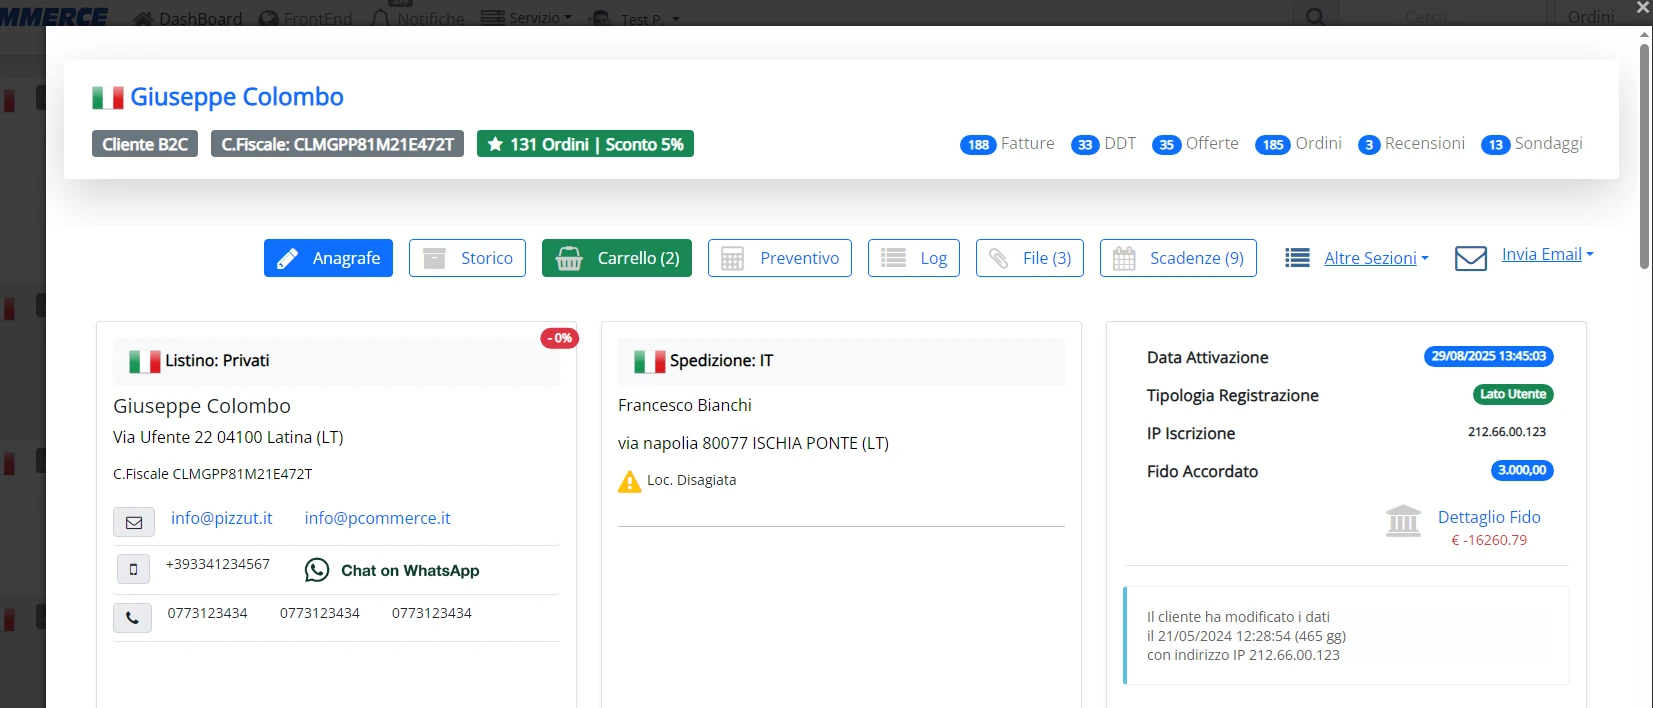Open the Log tab

click(x=914, y=258)
